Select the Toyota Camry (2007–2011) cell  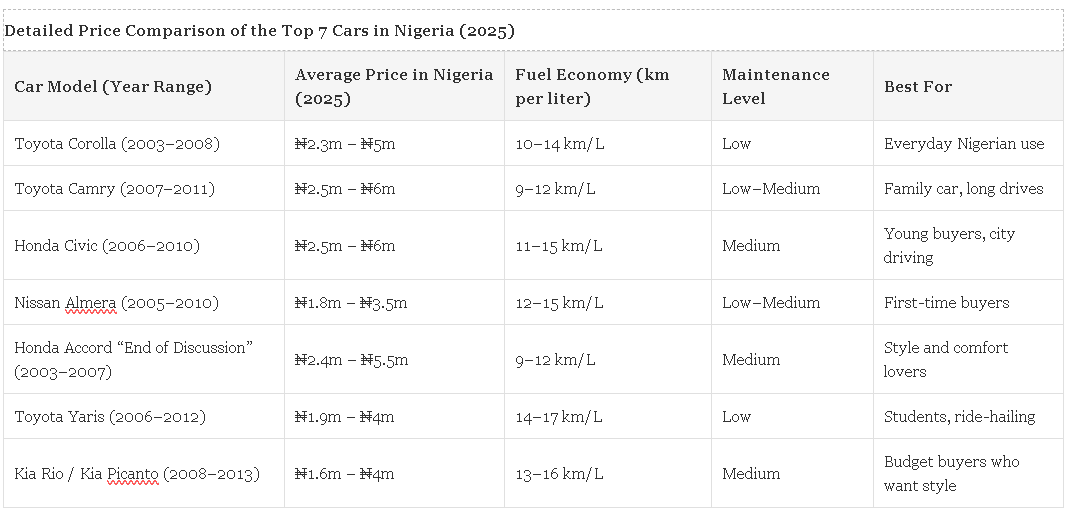pyautogui.click(x=114, y=189)
